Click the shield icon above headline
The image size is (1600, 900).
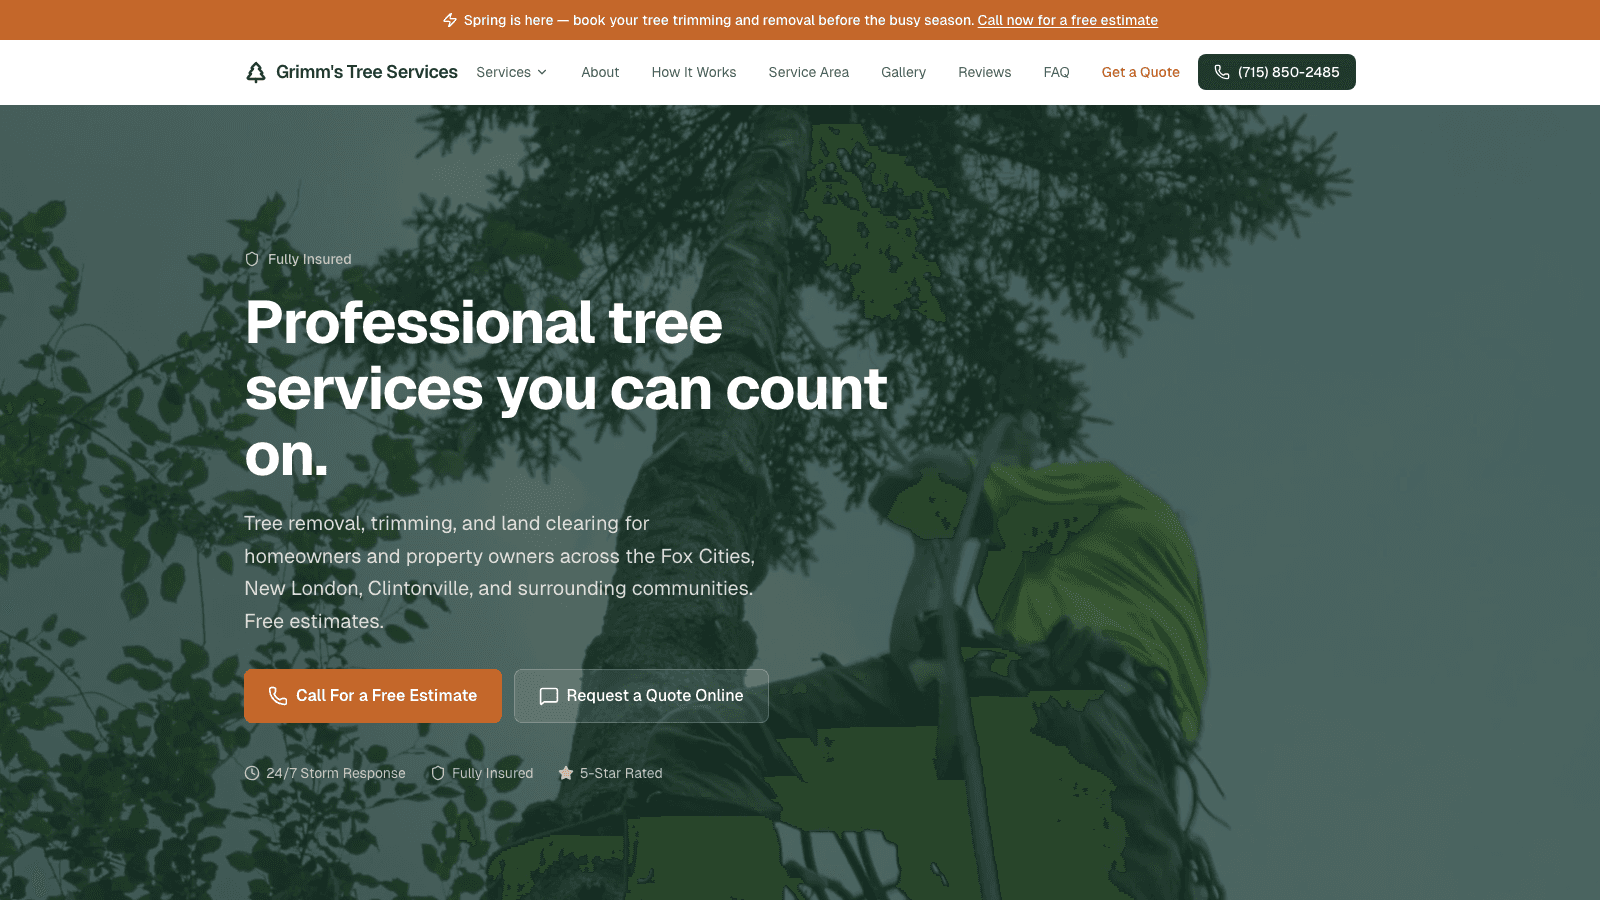[252, 259]
